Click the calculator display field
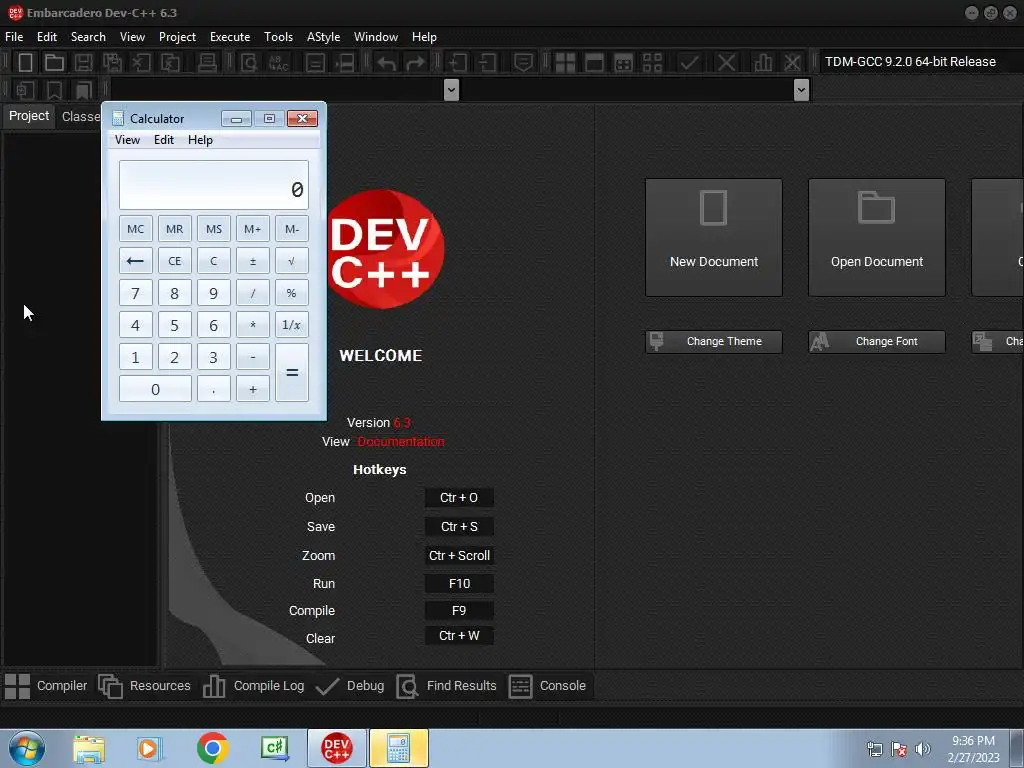The height and width of the screenshot is (768, 1024). (214, 185)
